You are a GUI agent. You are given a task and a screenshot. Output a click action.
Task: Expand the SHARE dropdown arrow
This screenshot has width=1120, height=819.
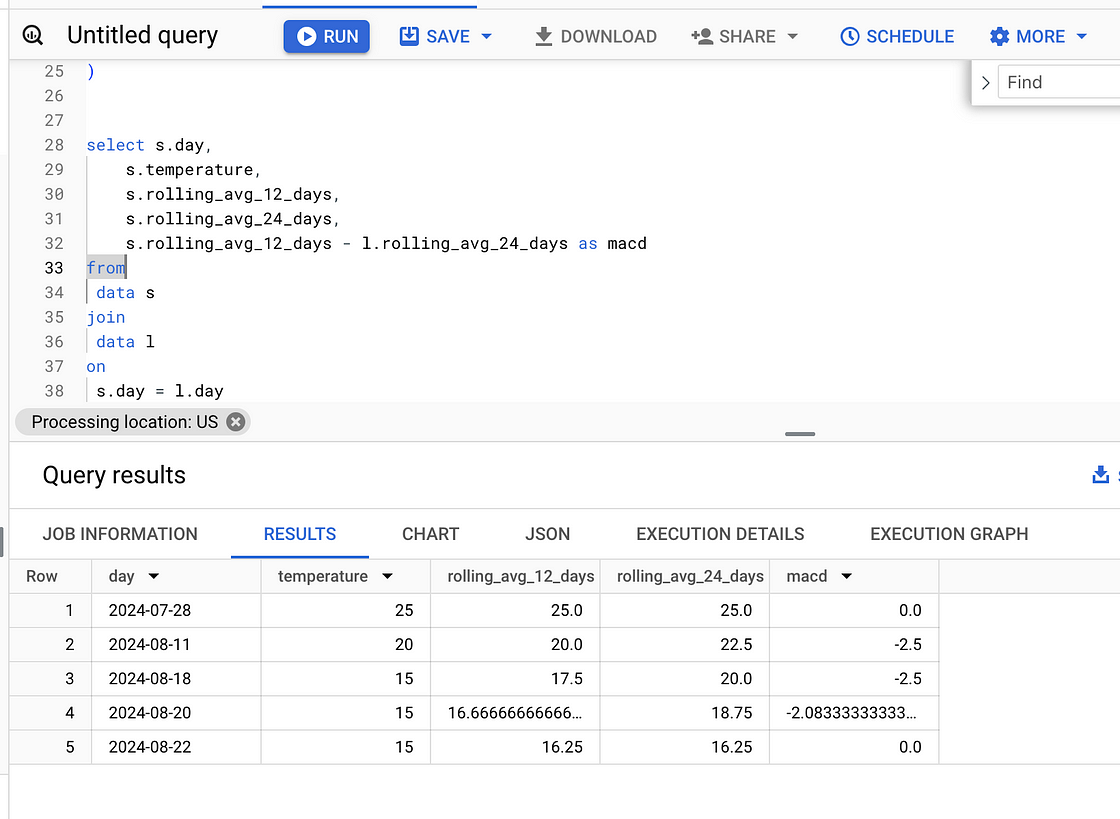tap(792, 36)
